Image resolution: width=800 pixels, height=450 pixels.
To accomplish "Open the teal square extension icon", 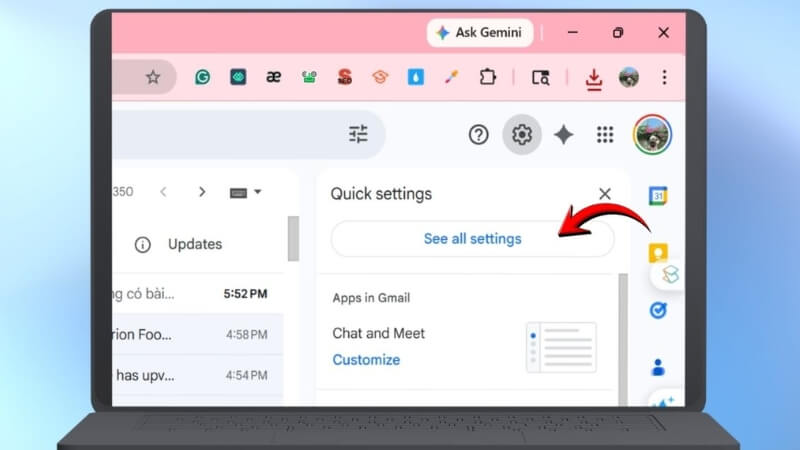I will [x=238, y=77].
